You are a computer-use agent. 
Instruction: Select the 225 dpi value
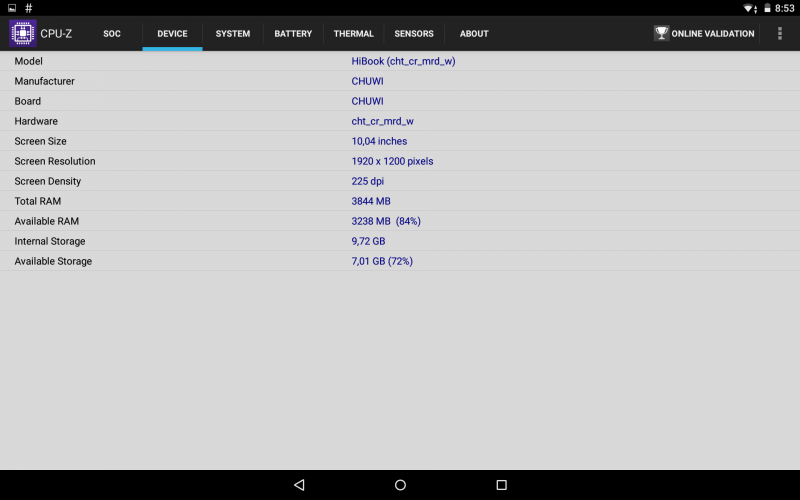[x=367, y=181]
